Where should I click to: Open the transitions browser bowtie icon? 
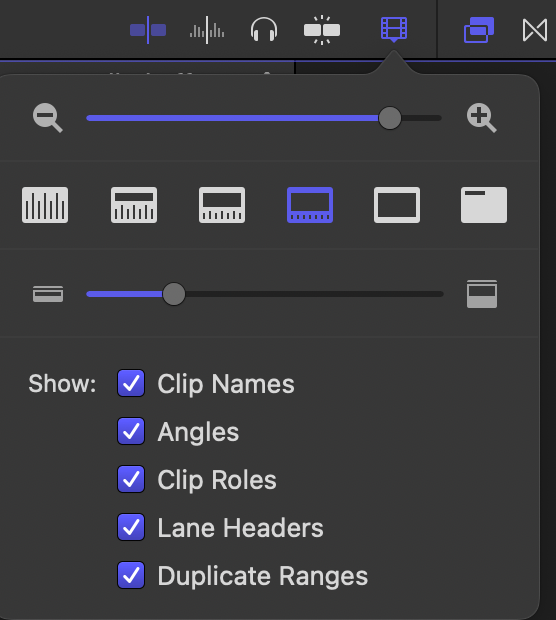(x=535, y=30)
